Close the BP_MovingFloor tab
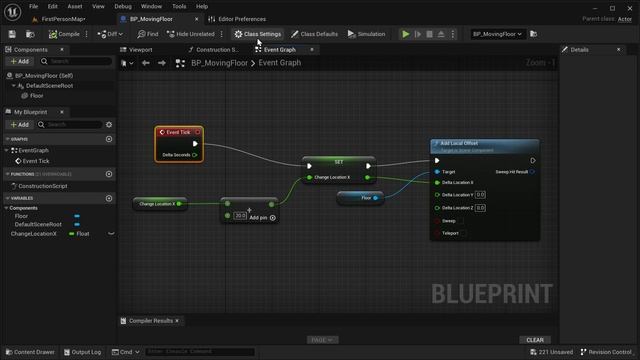Screen dimensions: 640x360 click(x=196, y=19)
